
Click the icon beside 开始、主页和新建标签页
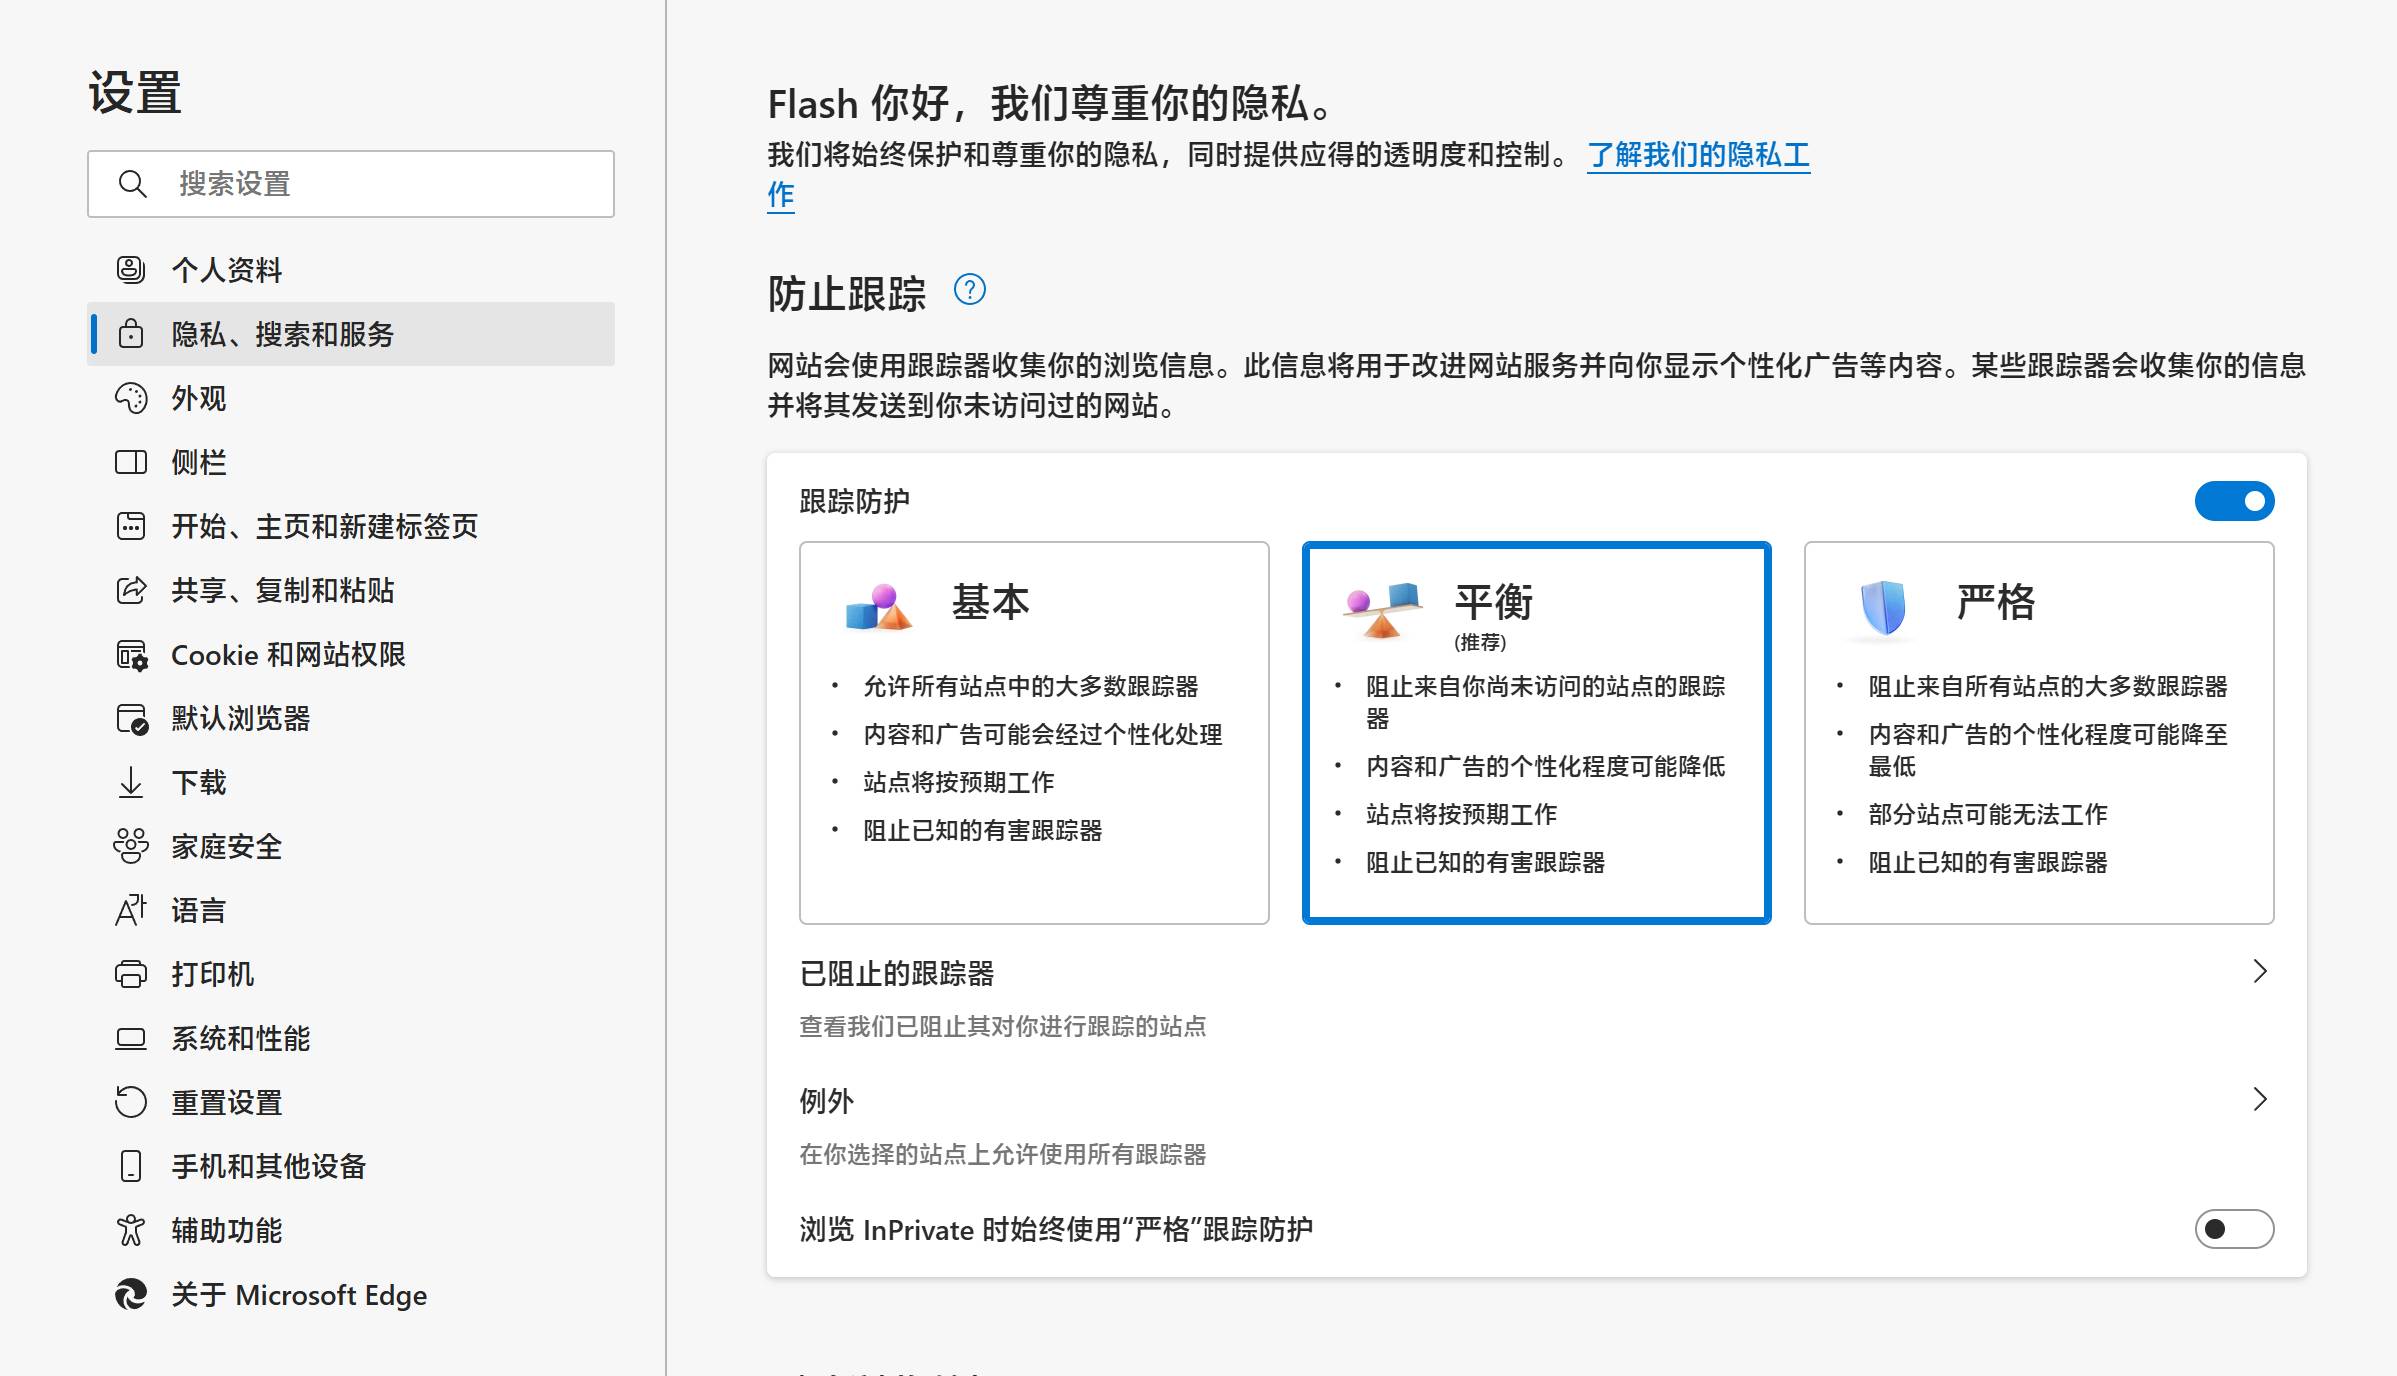point(131,525)
